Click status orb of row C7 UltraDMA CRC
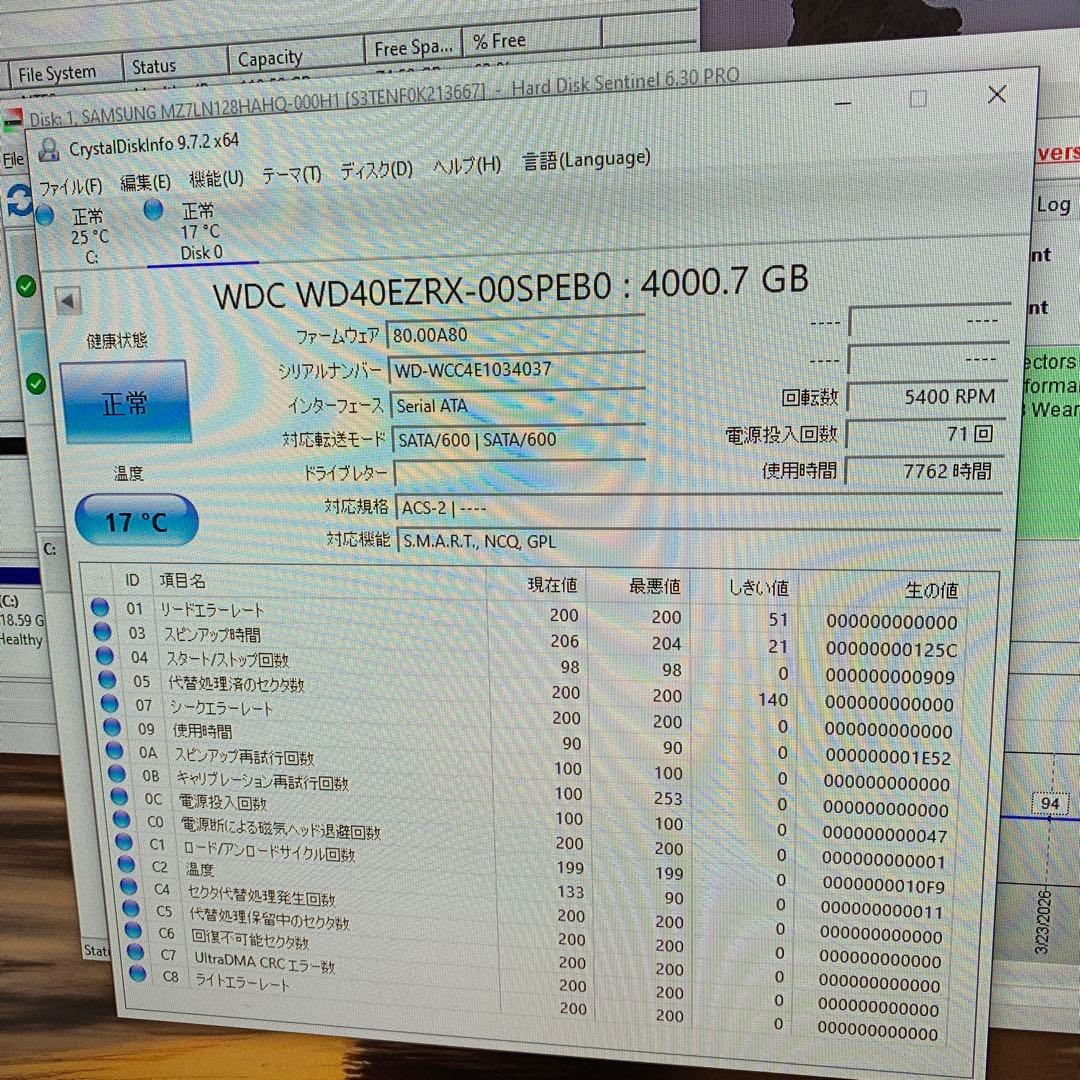Viewport: 1080px width, 1080px height. point(136,951)
